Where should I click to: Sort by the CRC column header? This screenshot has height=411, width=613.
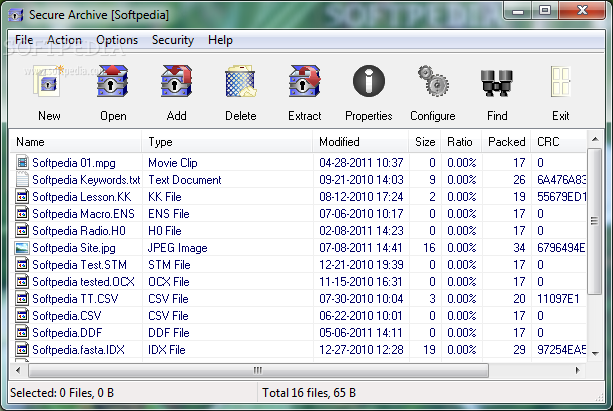pos(559,142)
